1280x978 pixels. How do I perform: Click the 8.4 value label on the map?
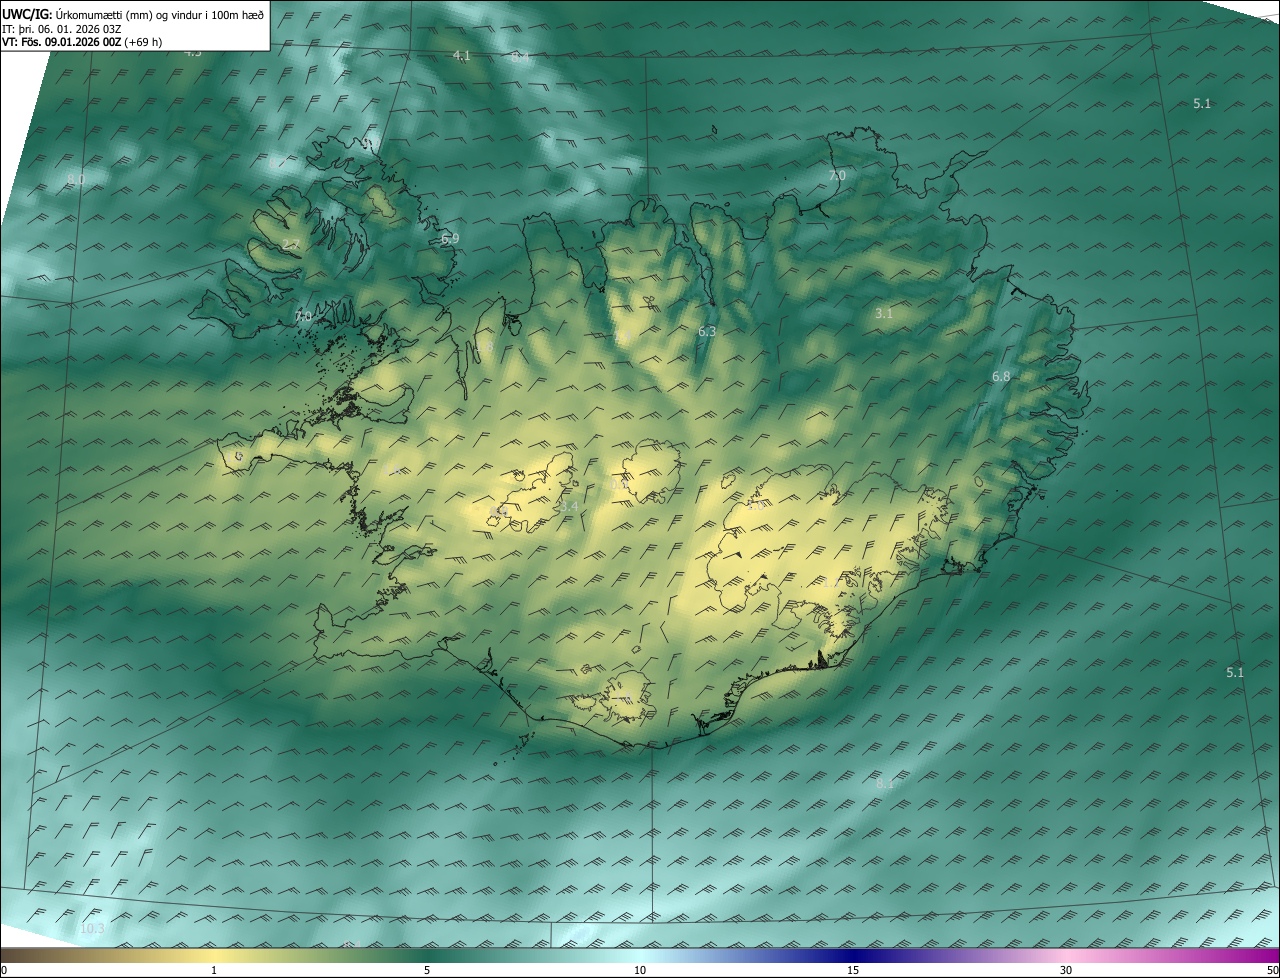point(521,57)
